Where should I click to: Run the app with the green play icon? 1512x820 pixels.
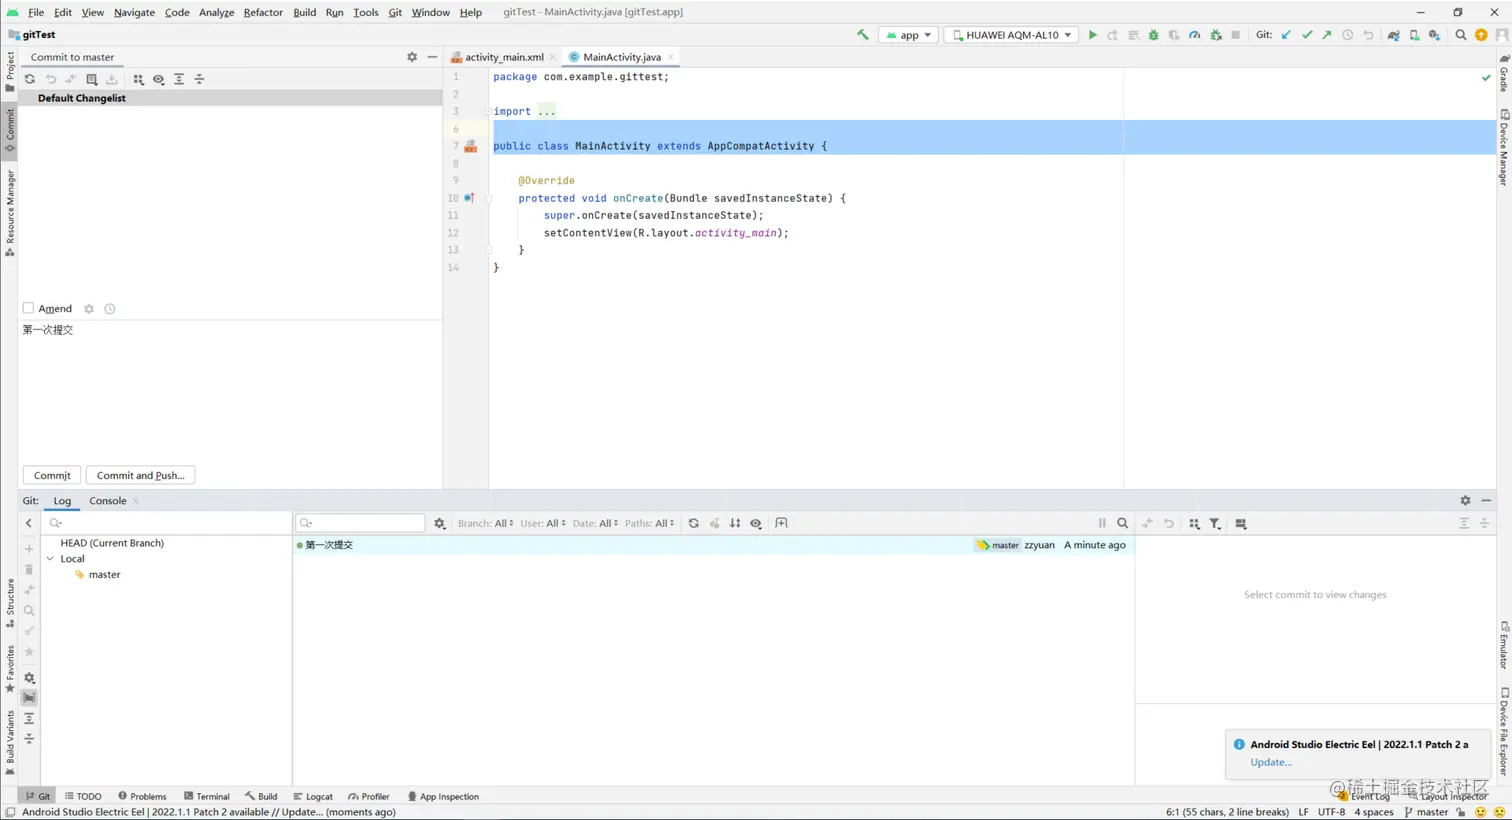coord(1092,35)
